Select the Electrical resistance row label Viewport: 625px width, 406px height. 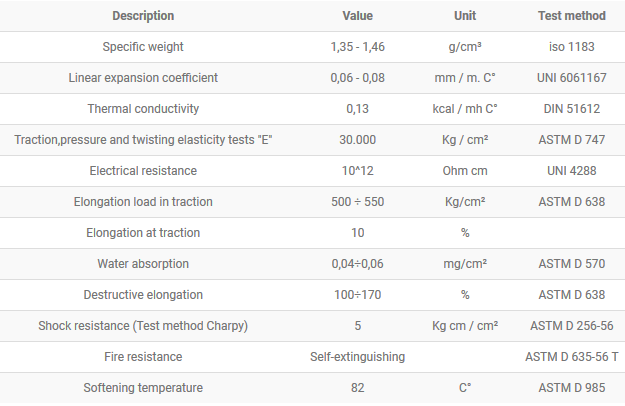click(143, 171)
